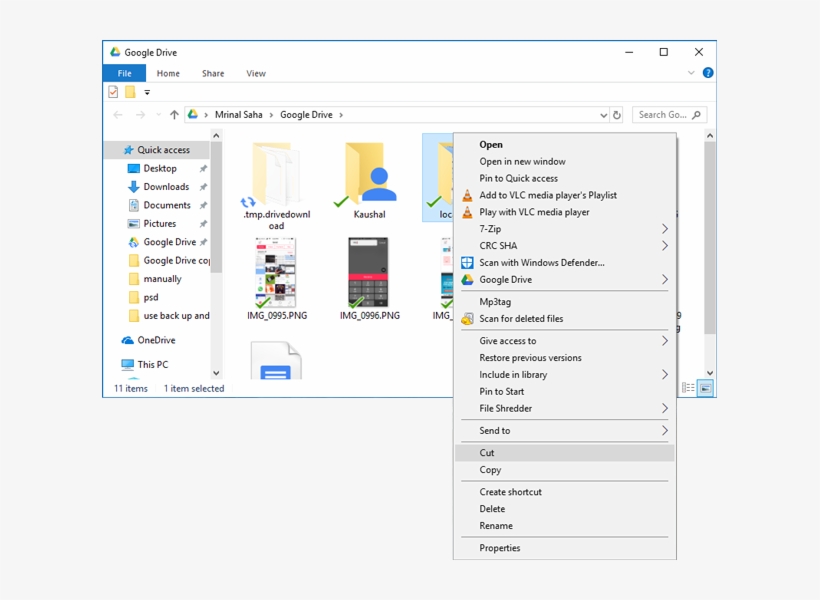820x600 pixels.
Task: Click the Search Google Drive field
Action: (x=662, y=115)
